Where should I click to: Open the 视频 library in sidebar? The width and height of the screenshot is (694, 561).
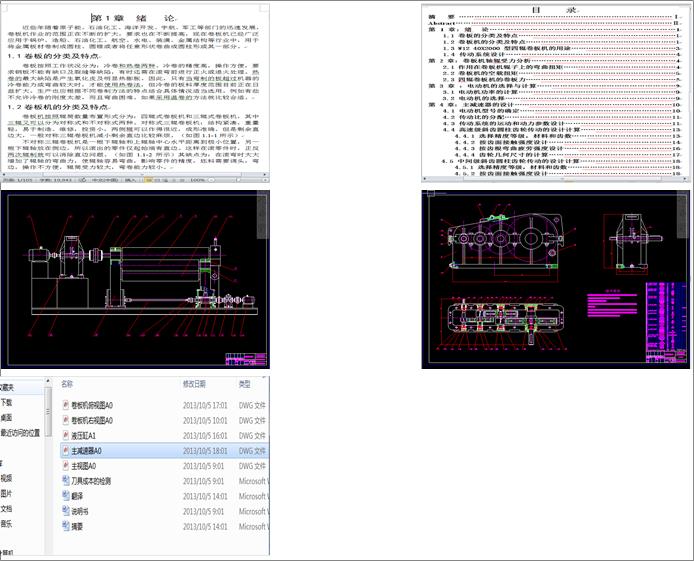pyautogui.click(x=6, y=478)
